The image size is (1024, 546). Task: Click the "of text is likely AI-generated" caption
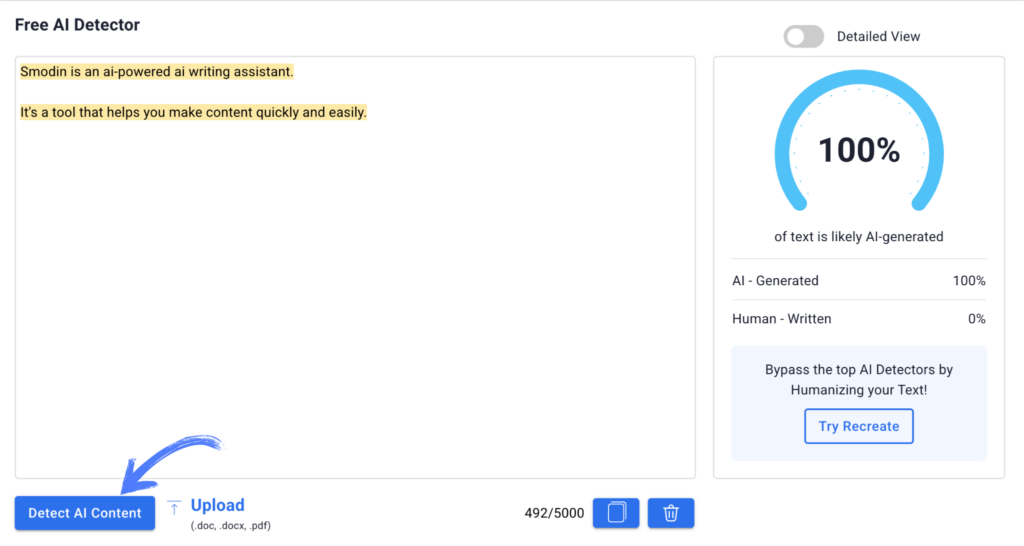(x=859, y=237)
